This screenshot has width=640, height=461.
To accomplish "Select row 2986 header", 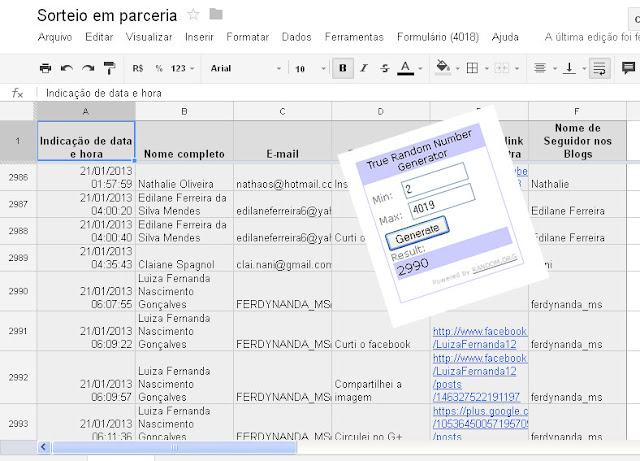I will (x=18, y=177).
